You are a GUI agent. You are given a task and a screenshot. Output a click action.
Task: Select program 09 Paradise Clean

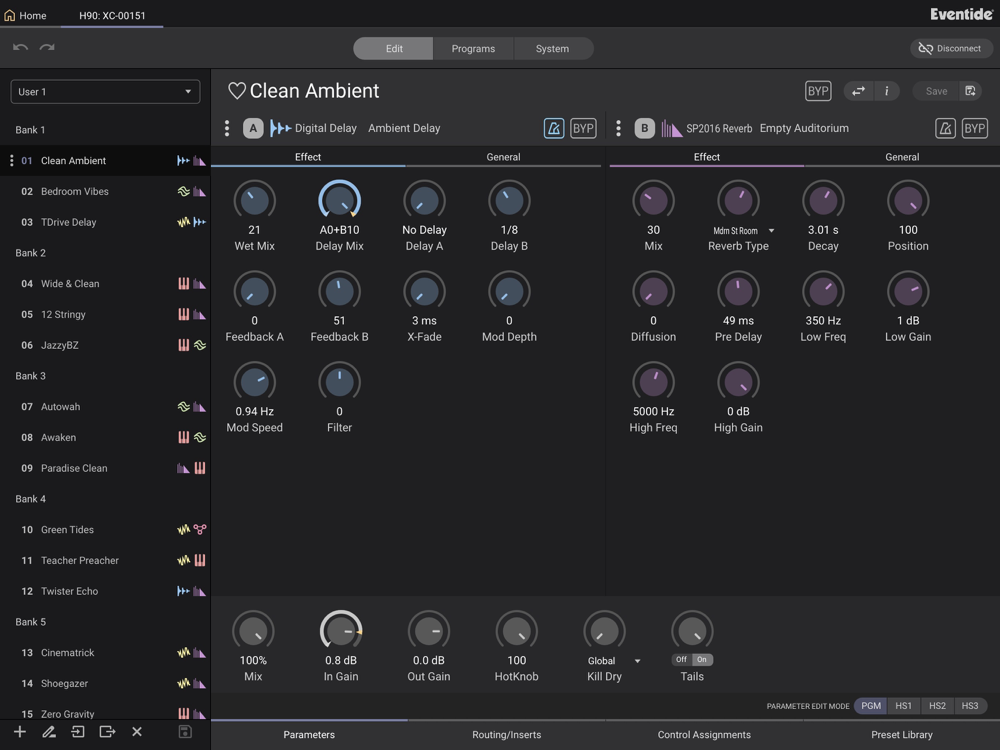point(105,468)
